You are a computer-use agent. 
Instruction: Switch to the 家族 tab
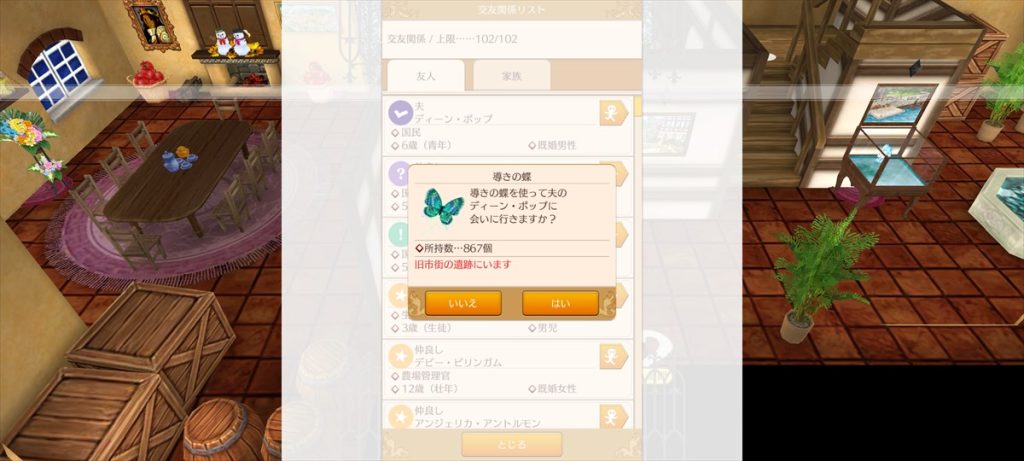[511, 76]
